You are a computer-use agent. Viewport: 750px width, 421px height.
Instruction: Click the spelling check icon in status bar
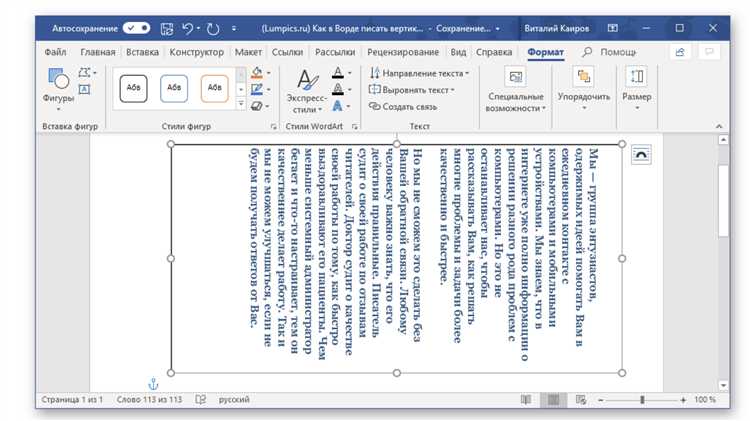click(x=202, y=399)
